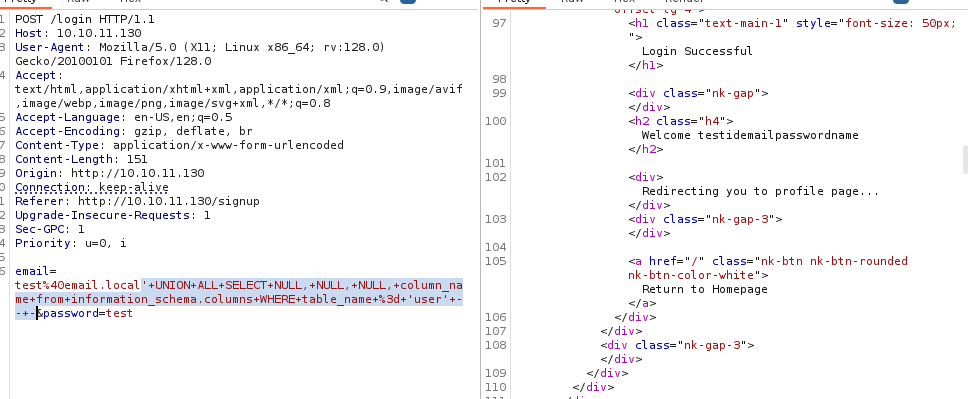Click response line number 105
This screenshot has height=399, width=968.
coord(496,261)
